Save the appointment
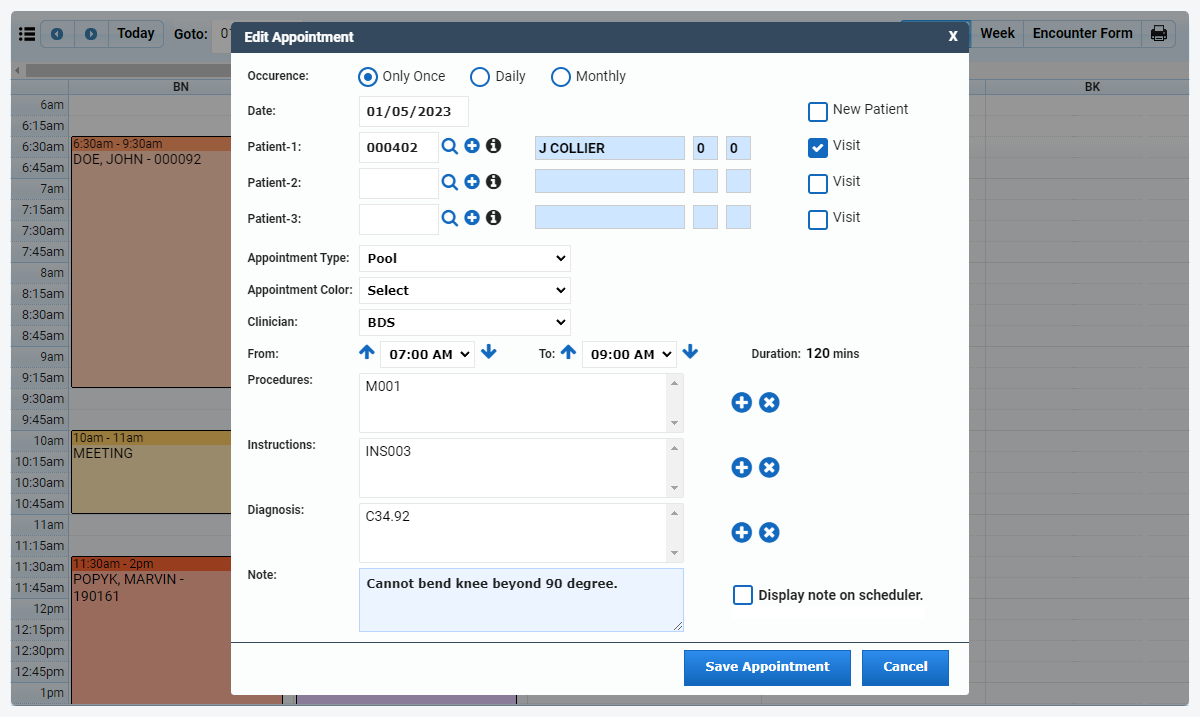This screenshot has height=717, width=1200. click(x=767, y=667)
